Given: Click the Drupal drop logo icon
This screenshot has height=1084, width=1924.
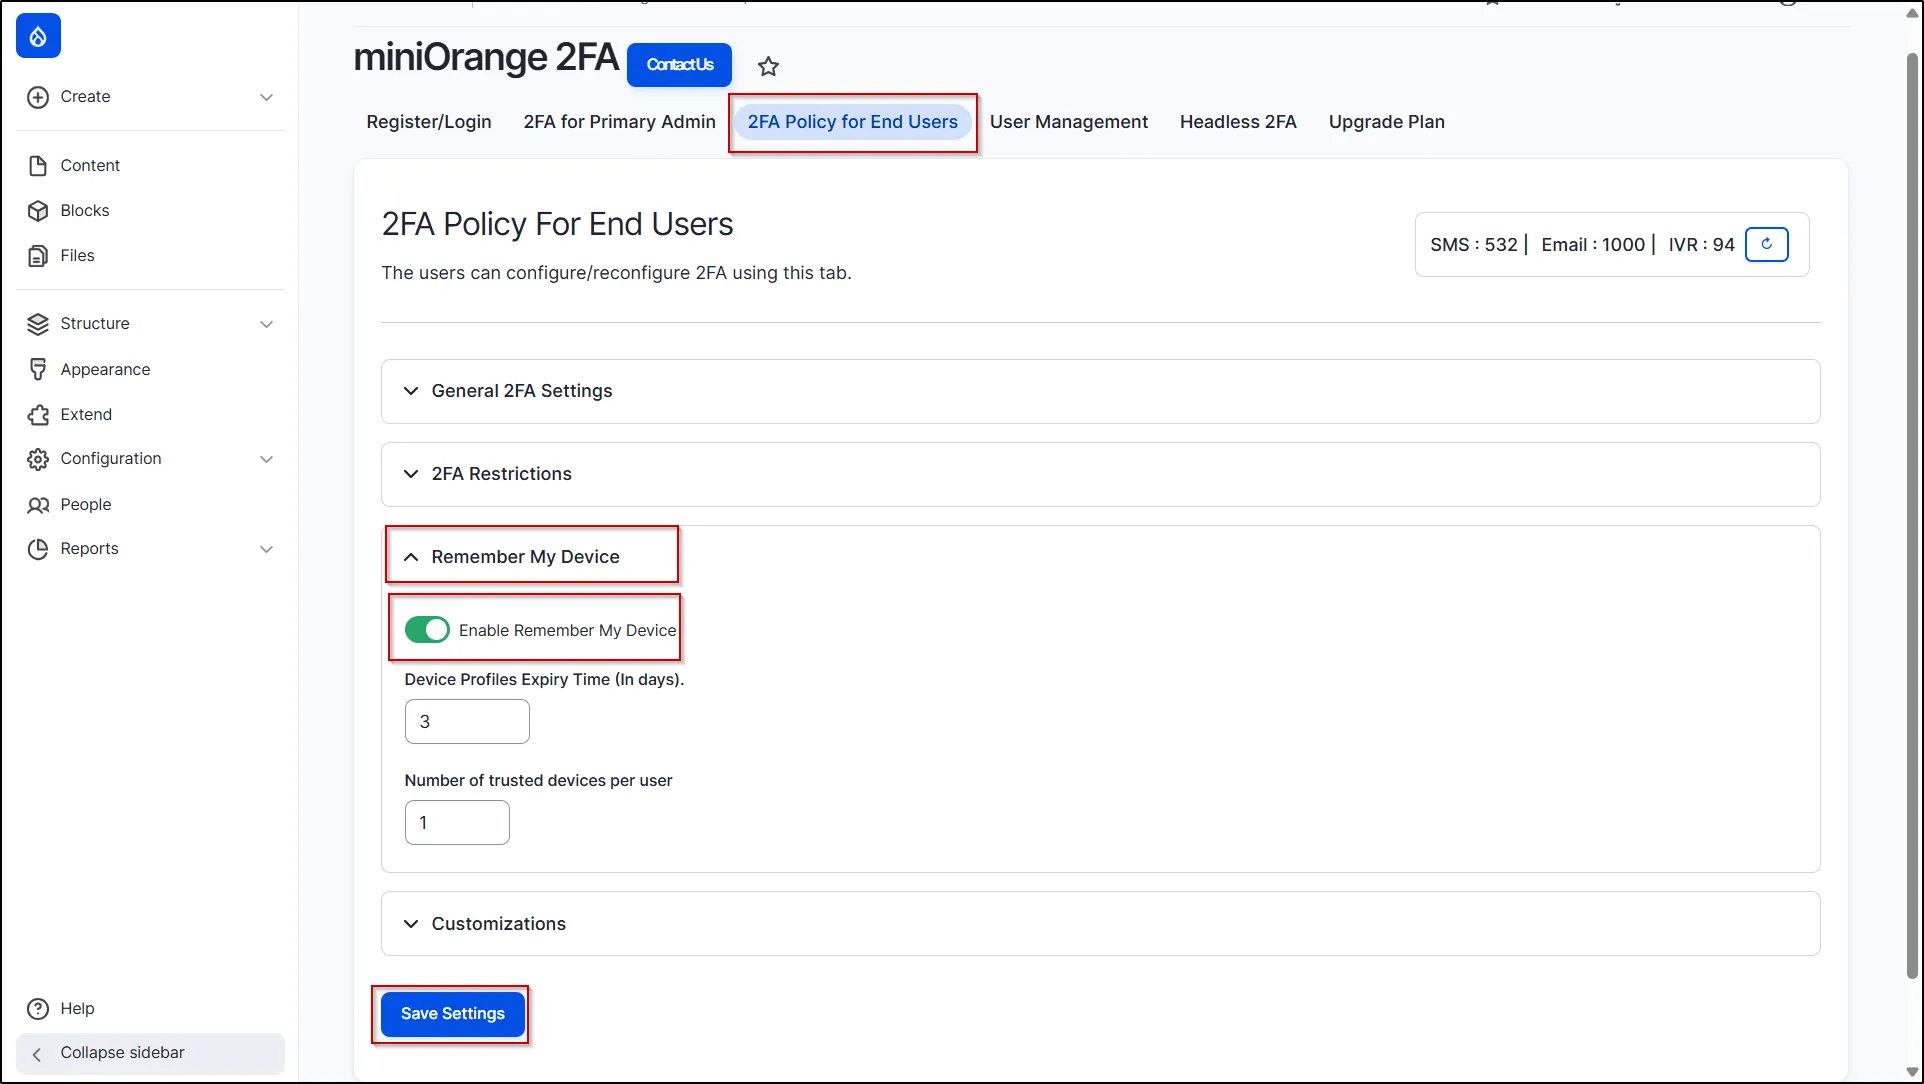Looking at the screenshot, I should tap(38, 36).
